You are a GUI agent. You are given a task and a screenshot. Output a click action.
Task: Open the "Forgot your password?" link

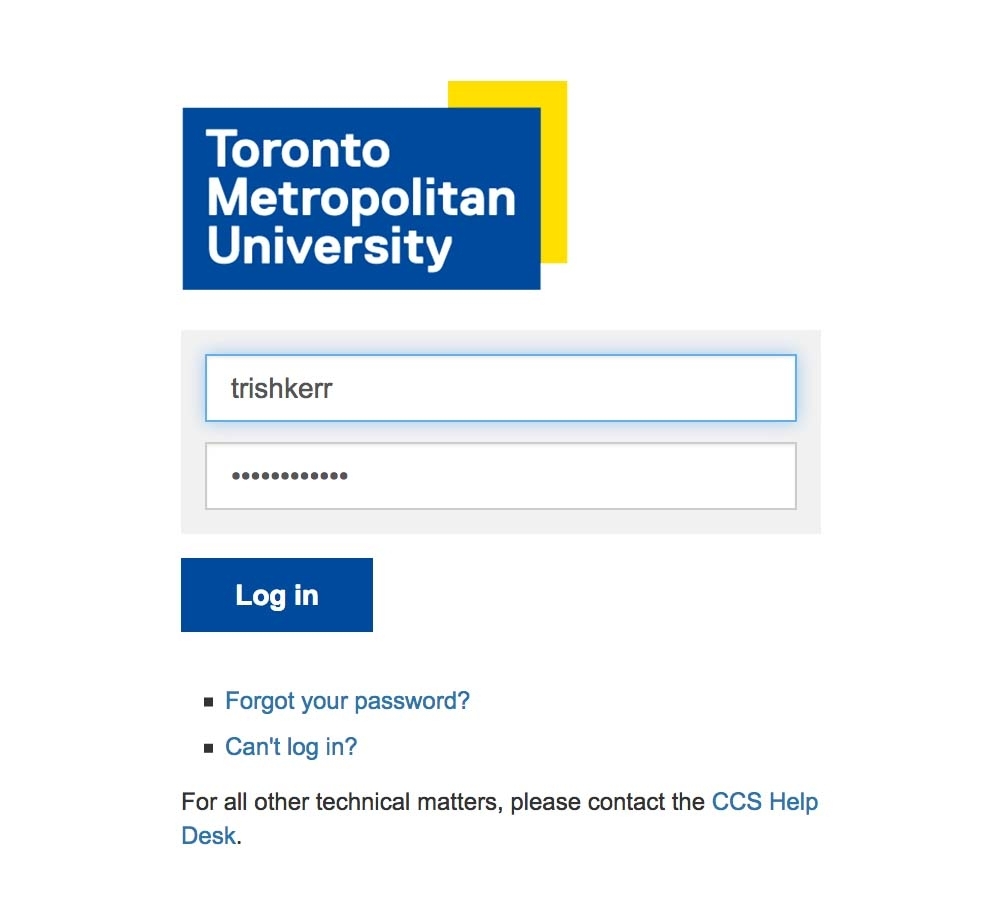[347, 701]
